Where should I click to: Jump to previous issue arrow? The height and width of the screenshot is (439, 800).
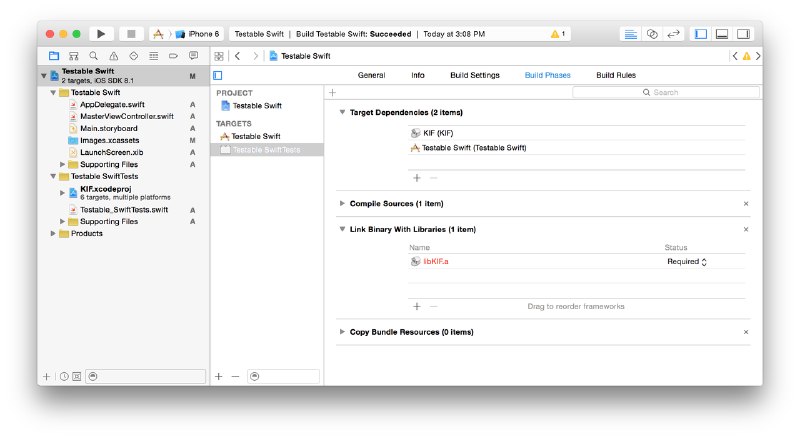tap(735, 56)
